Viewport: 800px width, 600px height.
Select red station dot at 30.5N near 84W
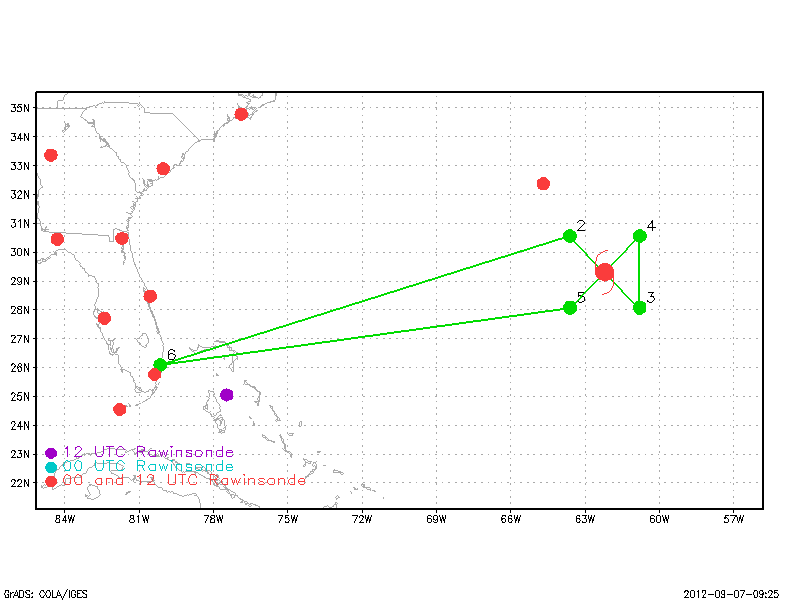(57, 239)
